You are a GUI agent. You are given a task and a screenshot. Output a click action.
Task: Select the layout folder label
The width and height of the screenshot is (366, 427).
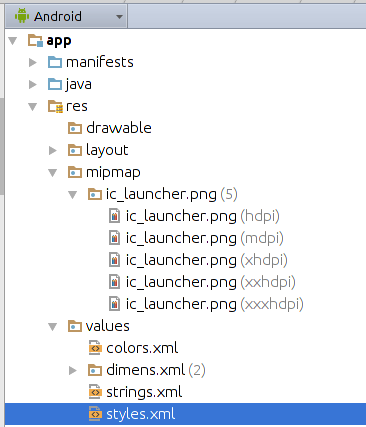coord(107,150)
